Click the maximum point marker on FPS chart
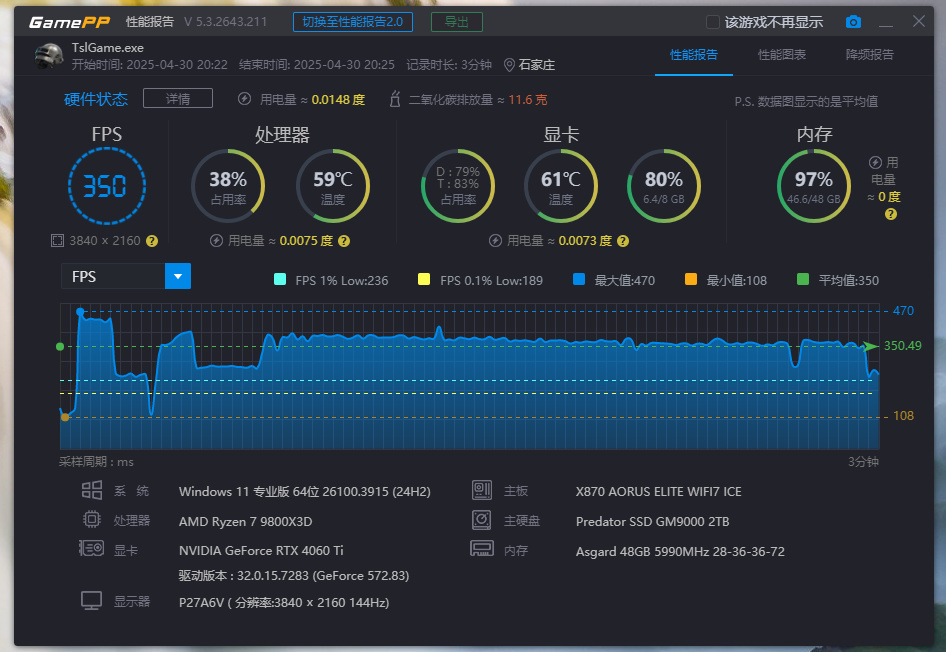Image resolution: width=946 pixels, height=652 pixels. [80, 312]
